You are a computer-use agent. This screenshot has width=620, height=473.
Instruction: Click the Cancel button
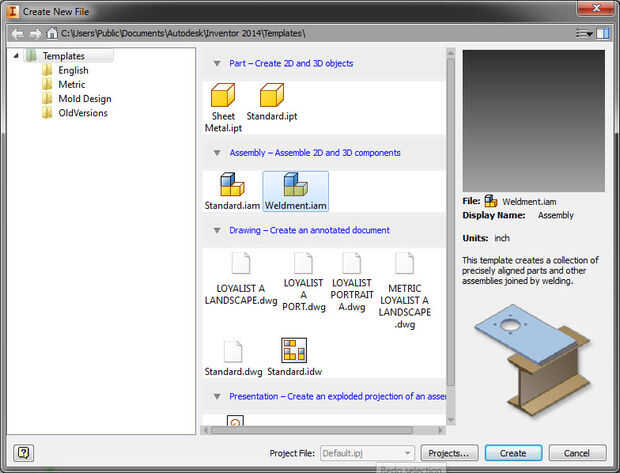coord(577,453)
